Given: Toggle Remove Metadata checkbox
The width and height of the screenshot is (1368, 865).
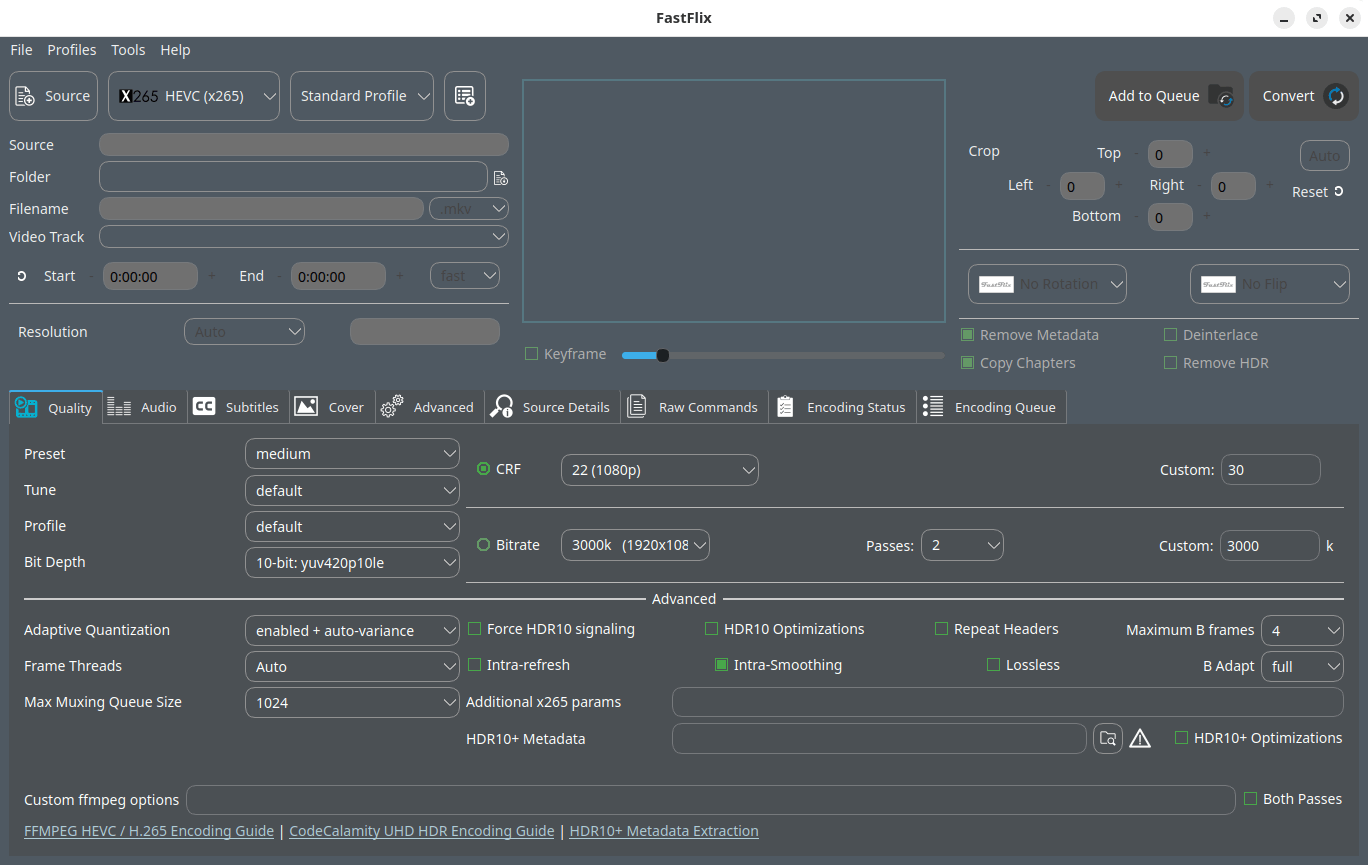Looking at the screenshot, I should [x=967, y=335].
